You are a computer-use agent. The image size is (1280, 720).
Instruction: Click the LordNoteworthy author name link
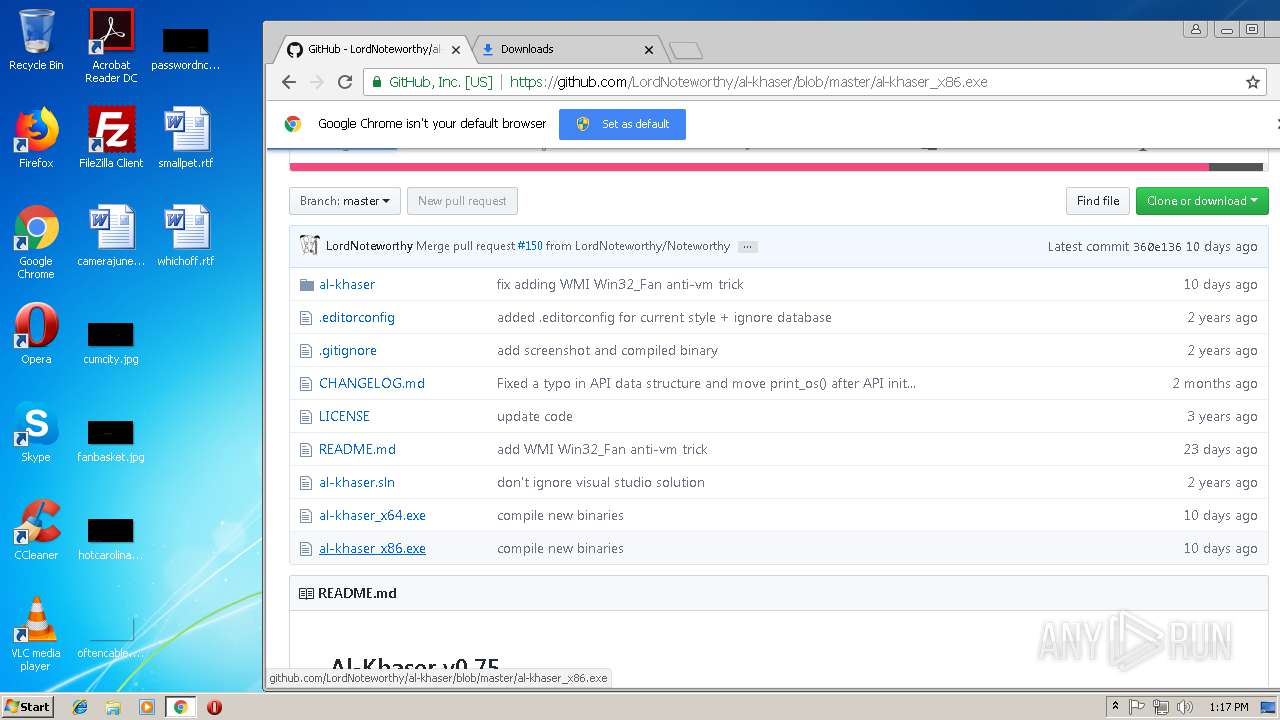(x=369, y=246)
